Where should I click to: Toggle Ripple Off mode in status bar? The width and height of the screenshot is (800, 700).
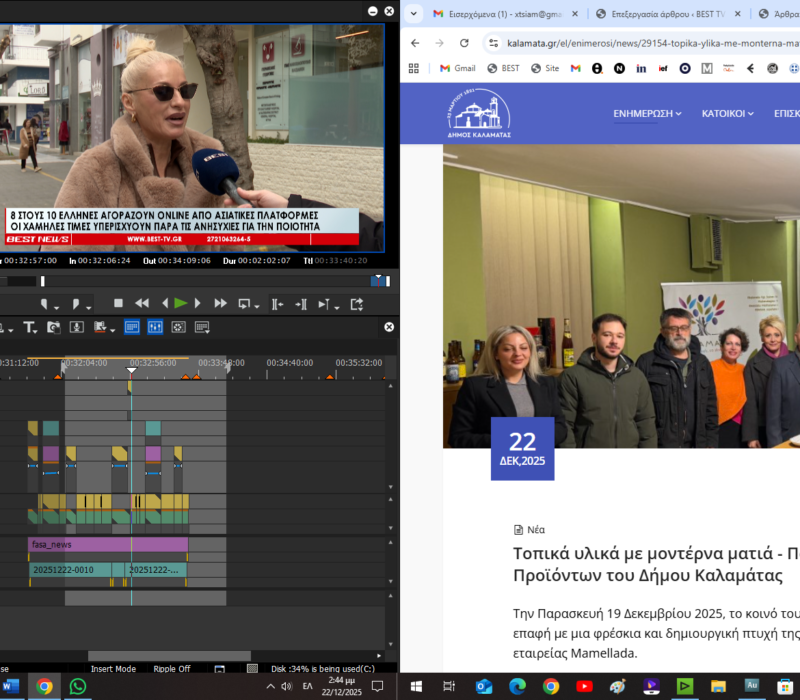point(173,669)
